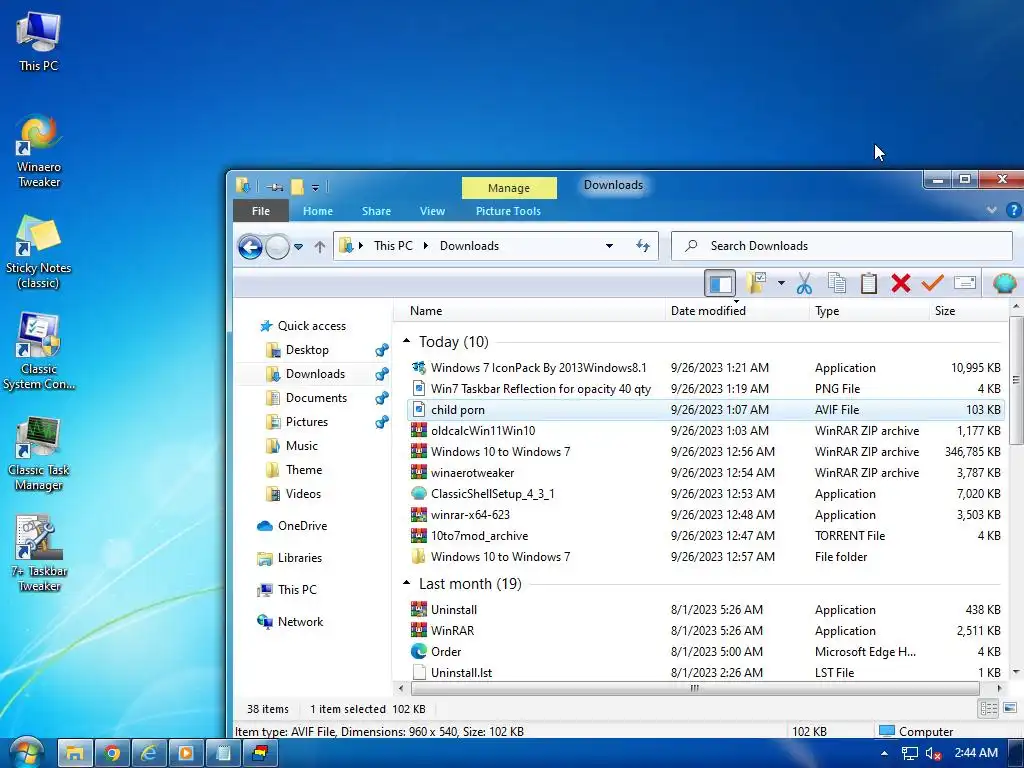Select the Classic Task Manager desktop icon

[39, 455]
